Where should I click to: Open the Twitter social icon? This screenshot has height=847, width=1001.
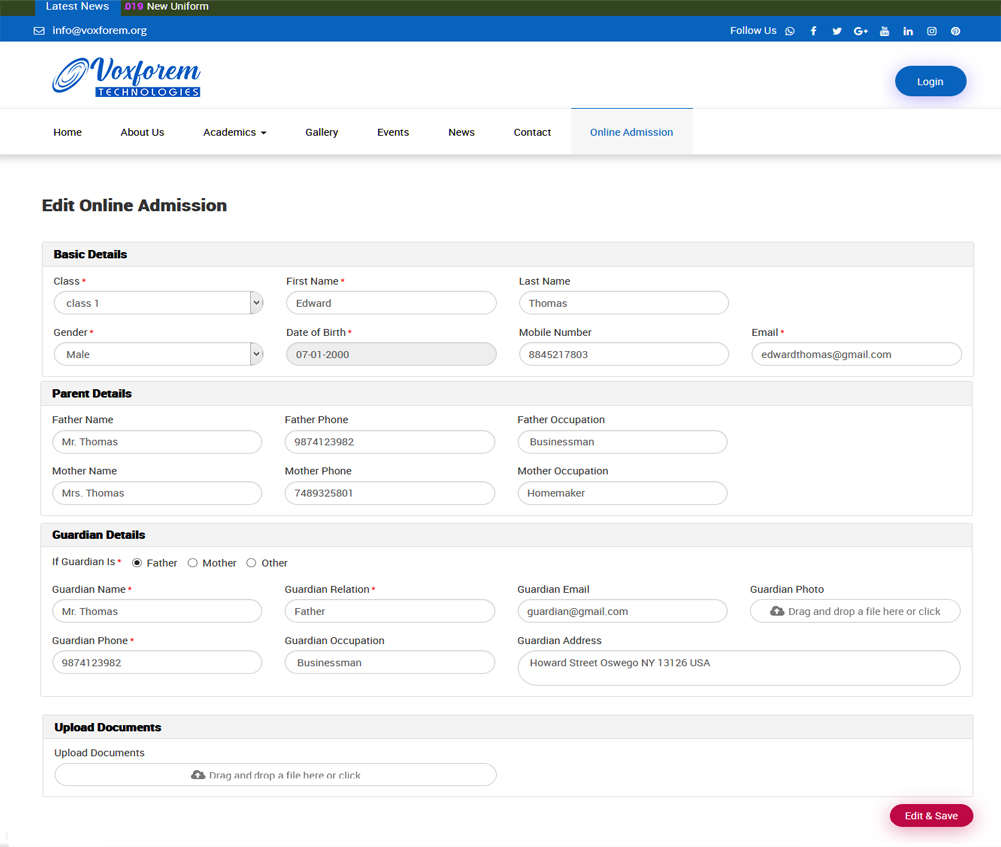coord(837,31)
